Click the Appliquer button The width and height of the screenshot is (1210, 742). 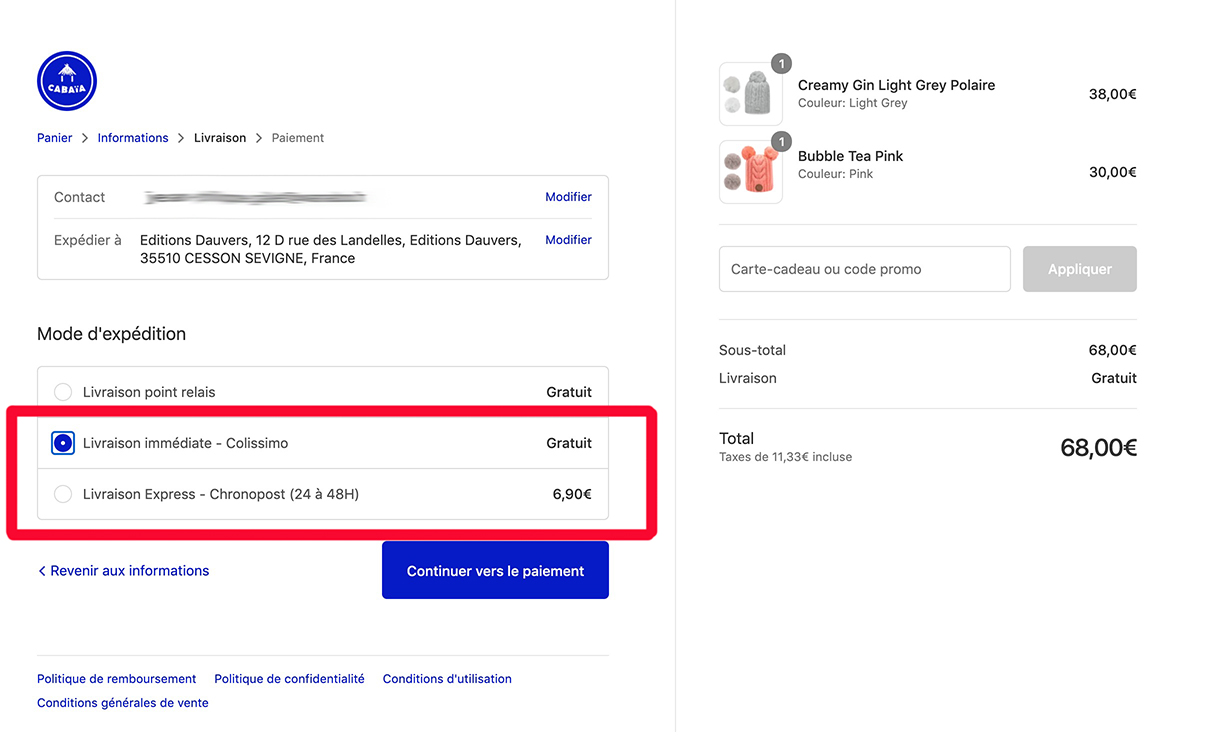point(1080,269)
